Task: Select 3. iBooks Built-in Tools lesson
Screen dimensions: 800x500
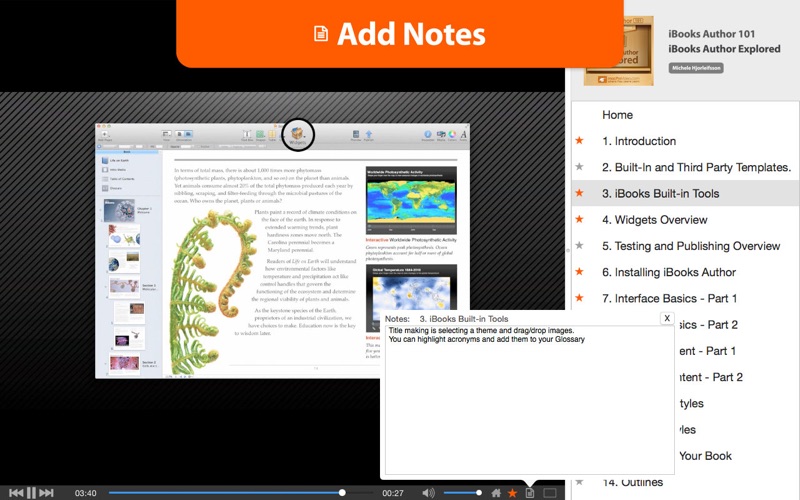Action: (x=685, y=193)
